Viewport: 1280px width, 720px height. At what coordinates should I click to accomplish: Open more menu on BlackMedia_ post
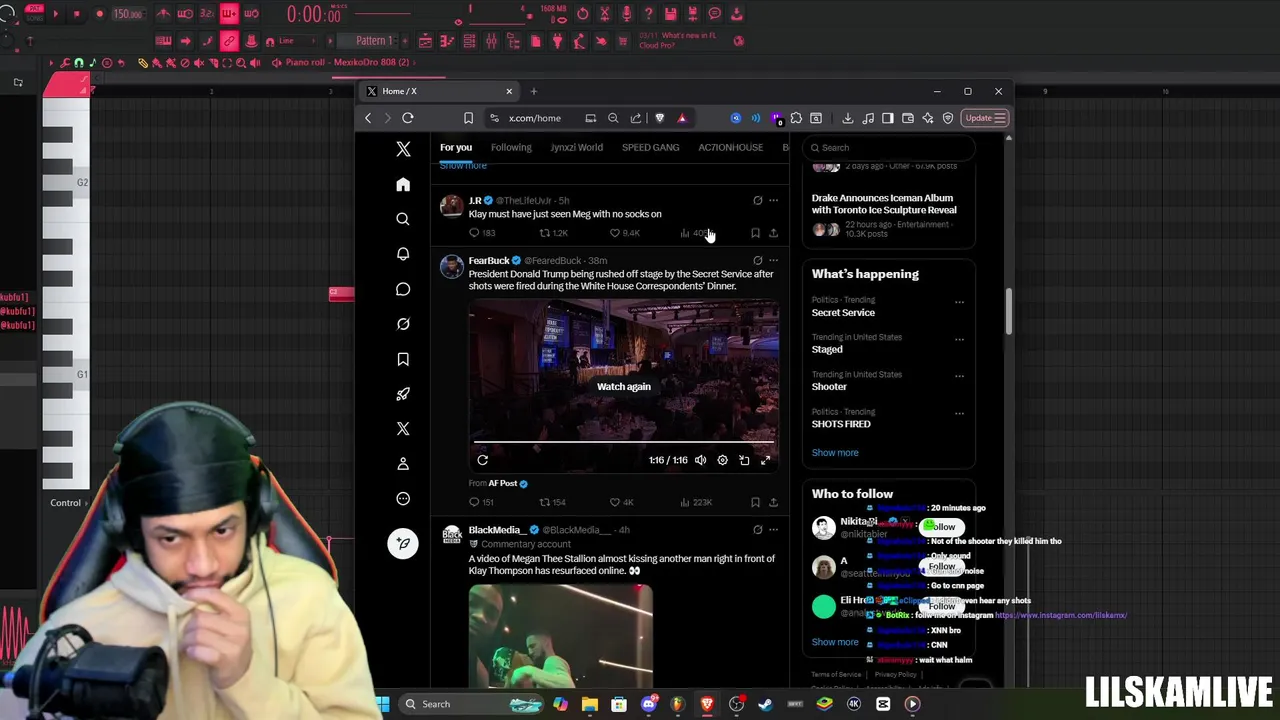point(773,529)
